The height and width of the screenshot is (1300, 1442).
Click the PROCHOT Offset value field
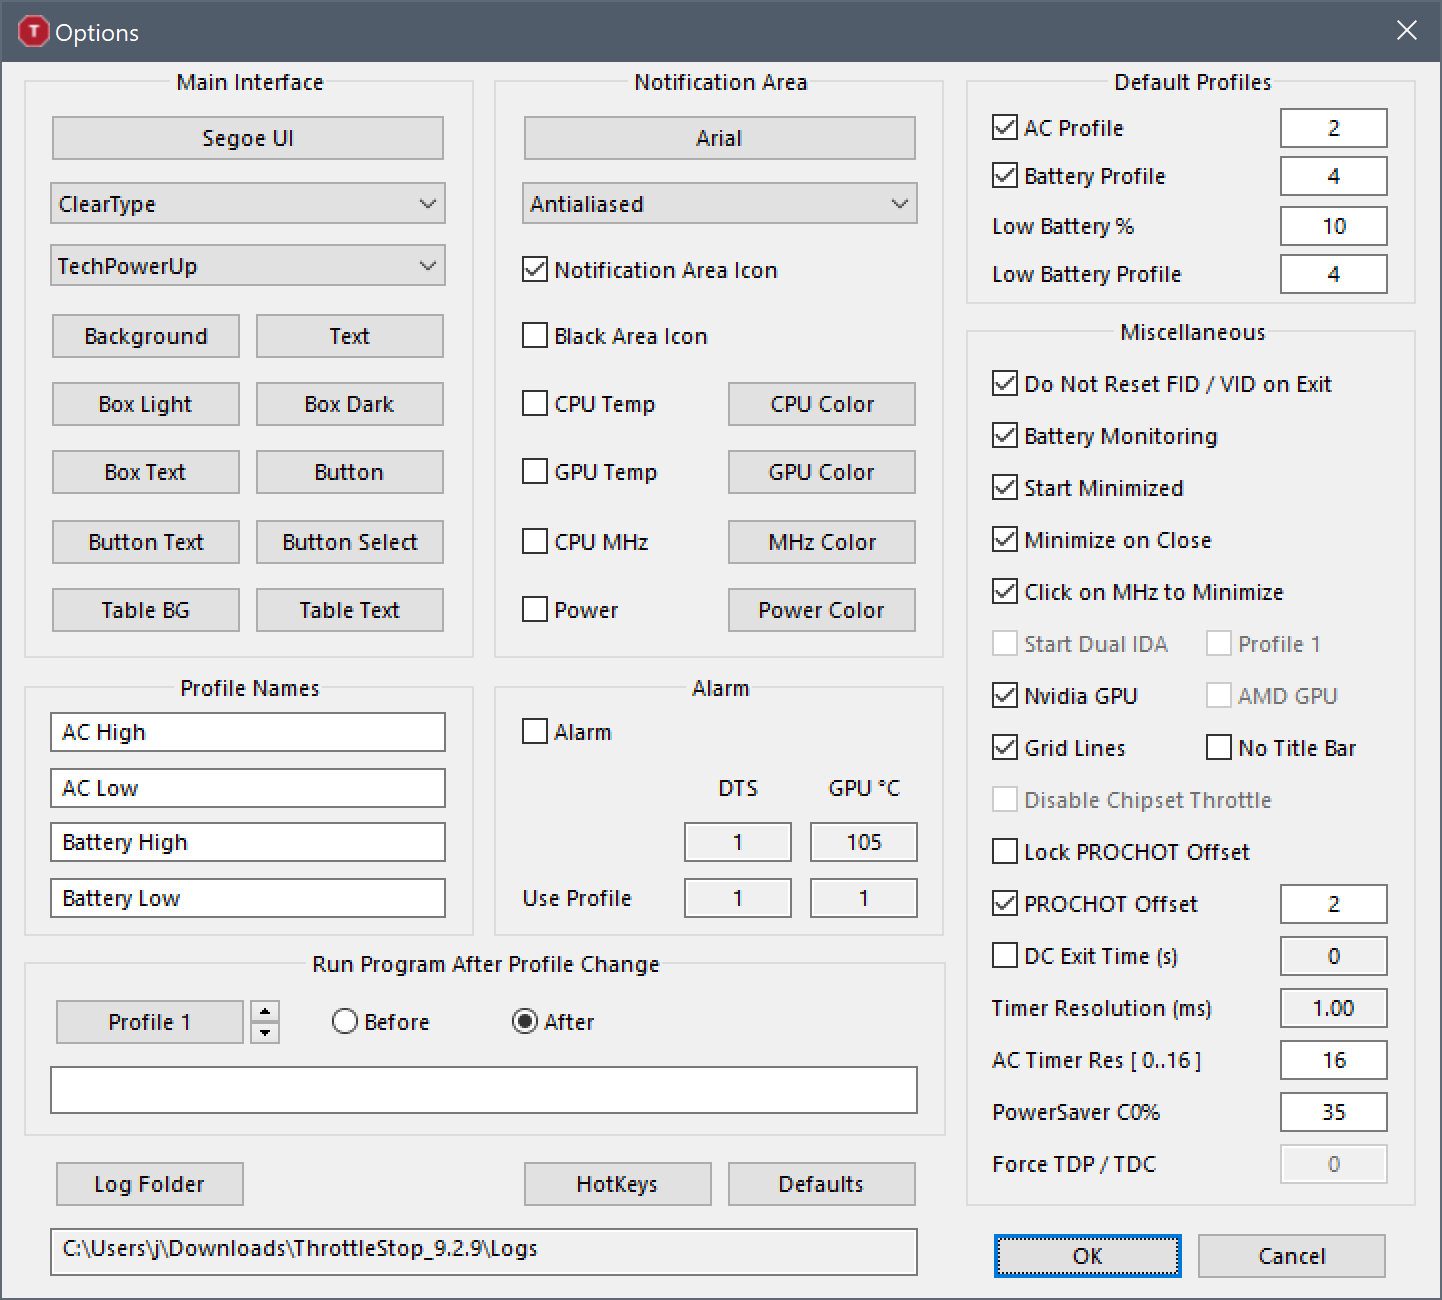coord(1334,904)
